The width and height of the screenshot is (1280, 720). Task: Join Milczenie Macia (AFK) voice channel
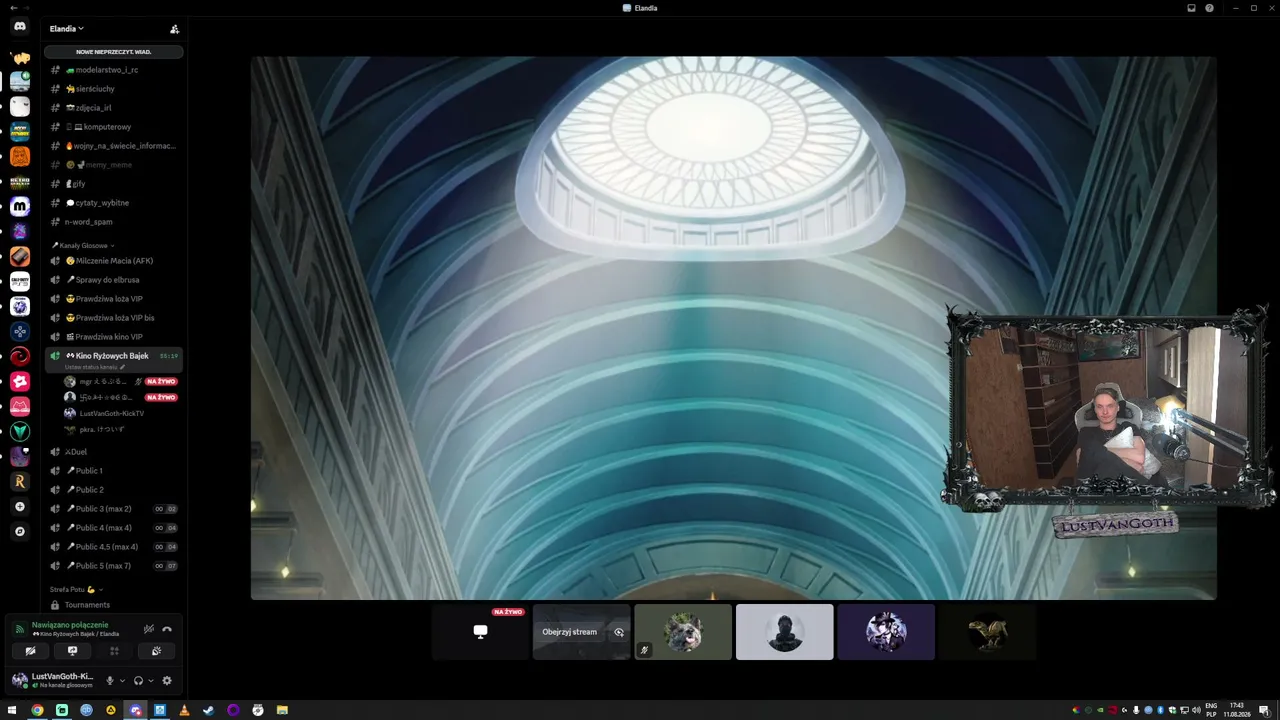114,261
